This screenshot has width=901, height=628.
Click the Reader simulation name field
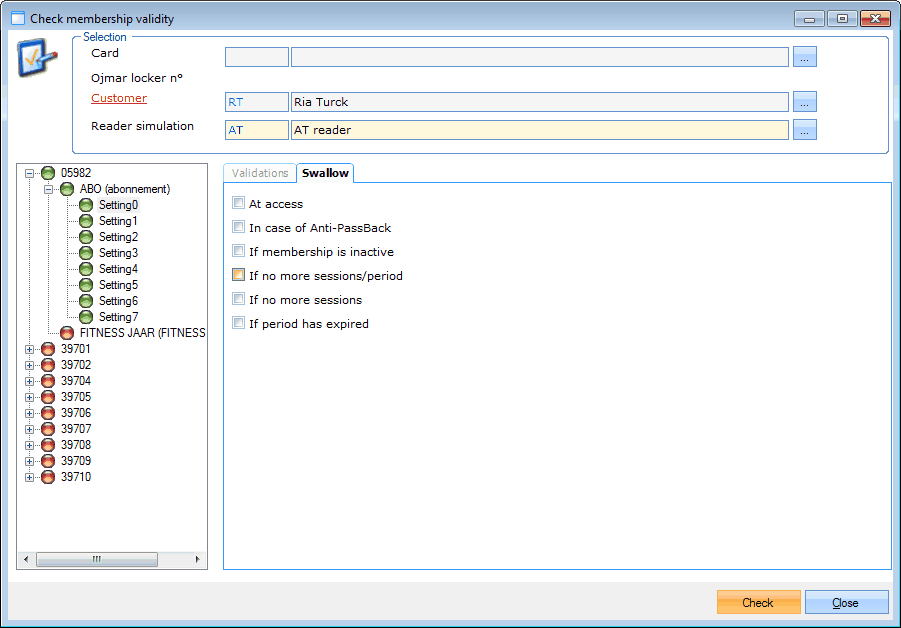(539, 130)
